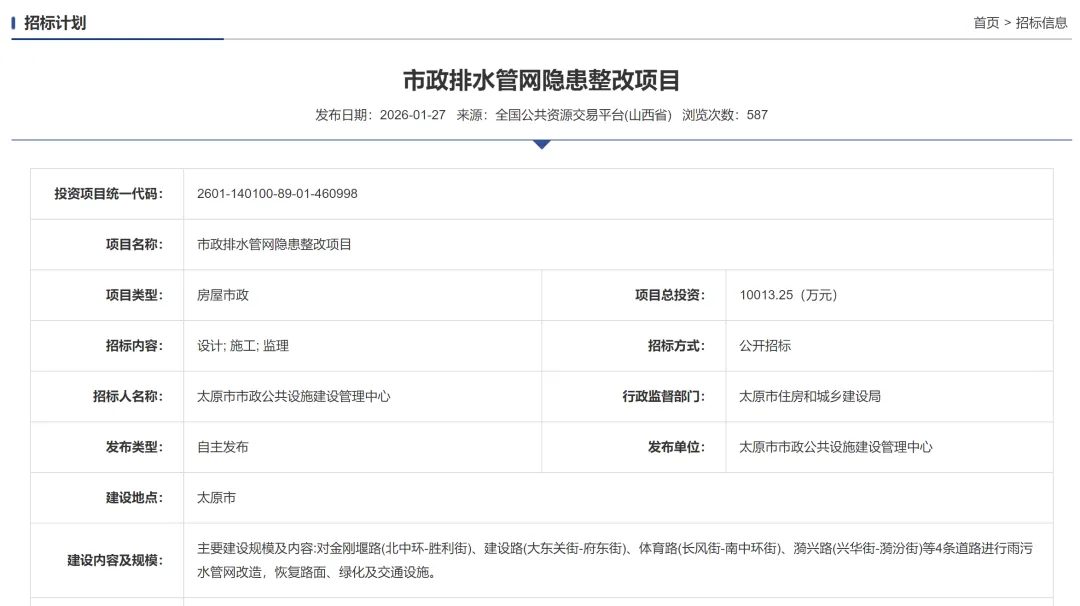Viewport: 1080px width, 606px height.
Task: Click the 发布单位 value cell
Action: [x=889, y=447]
